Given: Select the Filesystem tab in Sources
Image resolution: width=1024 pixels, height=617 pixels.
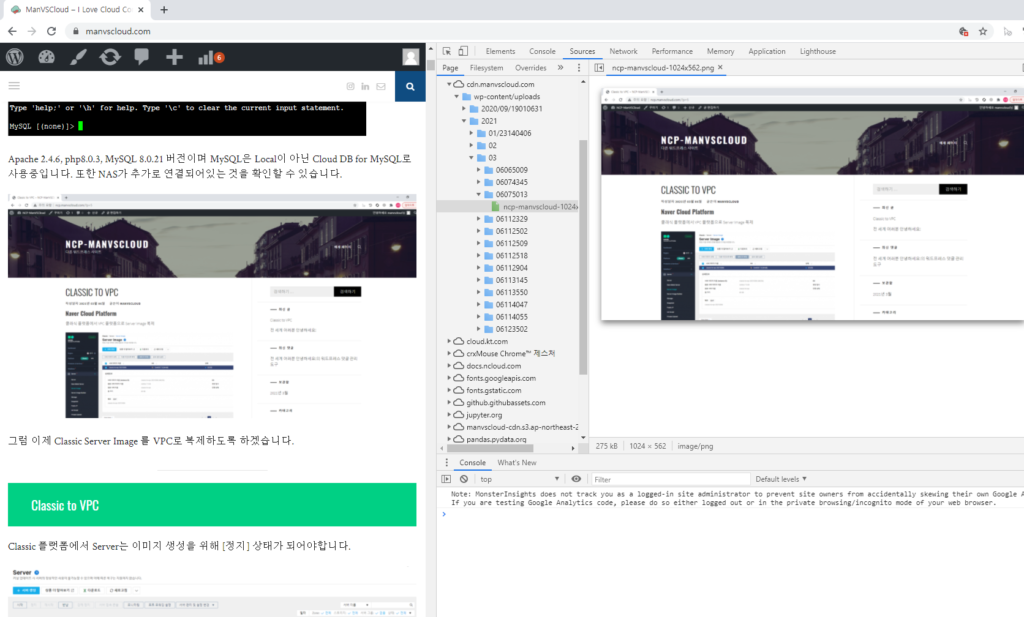Looking at the screenshot, I should coord(487,68).
